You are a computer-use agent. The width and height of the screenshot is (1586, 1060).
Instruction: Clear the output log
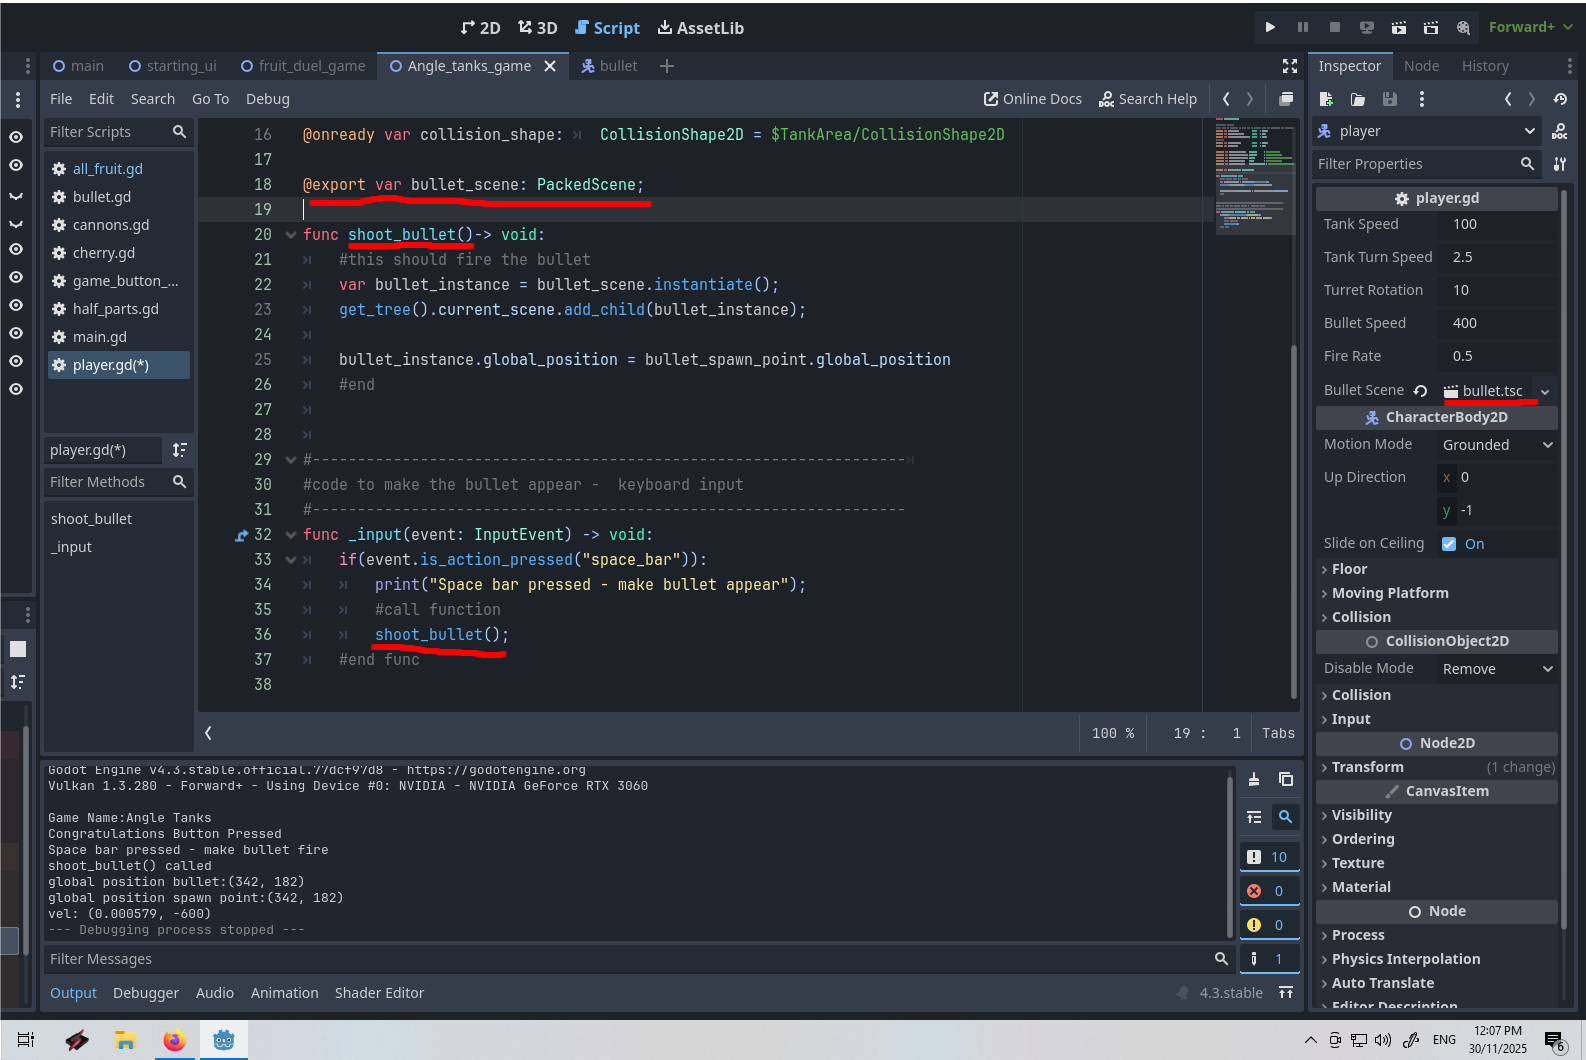[x=1254, y=780]
